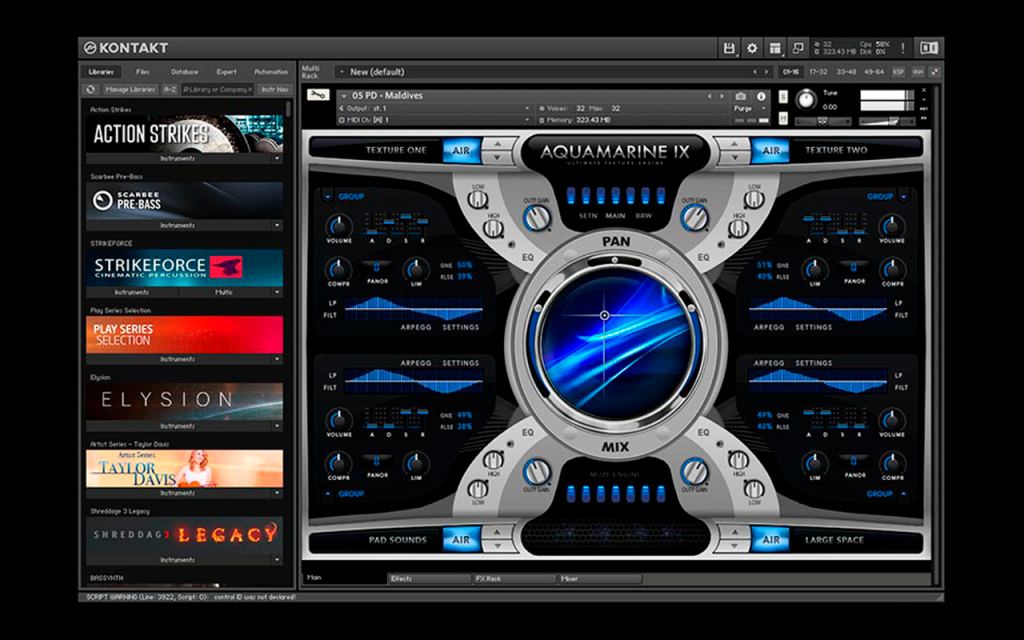The image size is (1024, 640).
Task: Adjust the Tune knob
Action: [807, 99]
